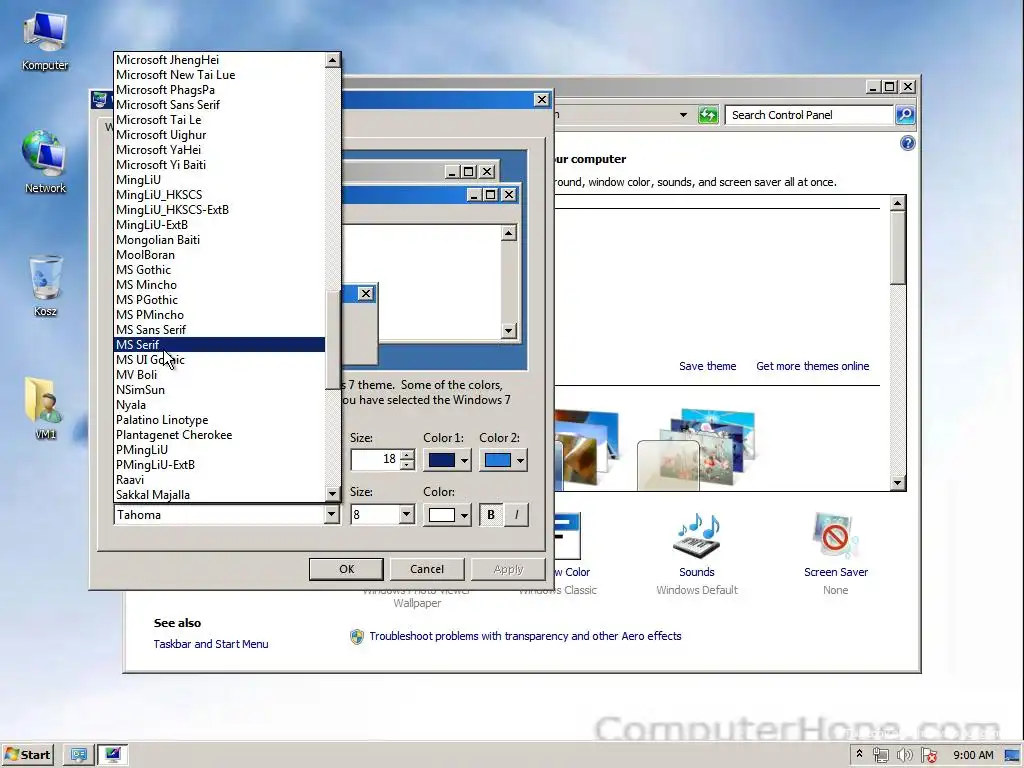Click font list scroll up arrow
1024x768 pixels.
point(332,60)
